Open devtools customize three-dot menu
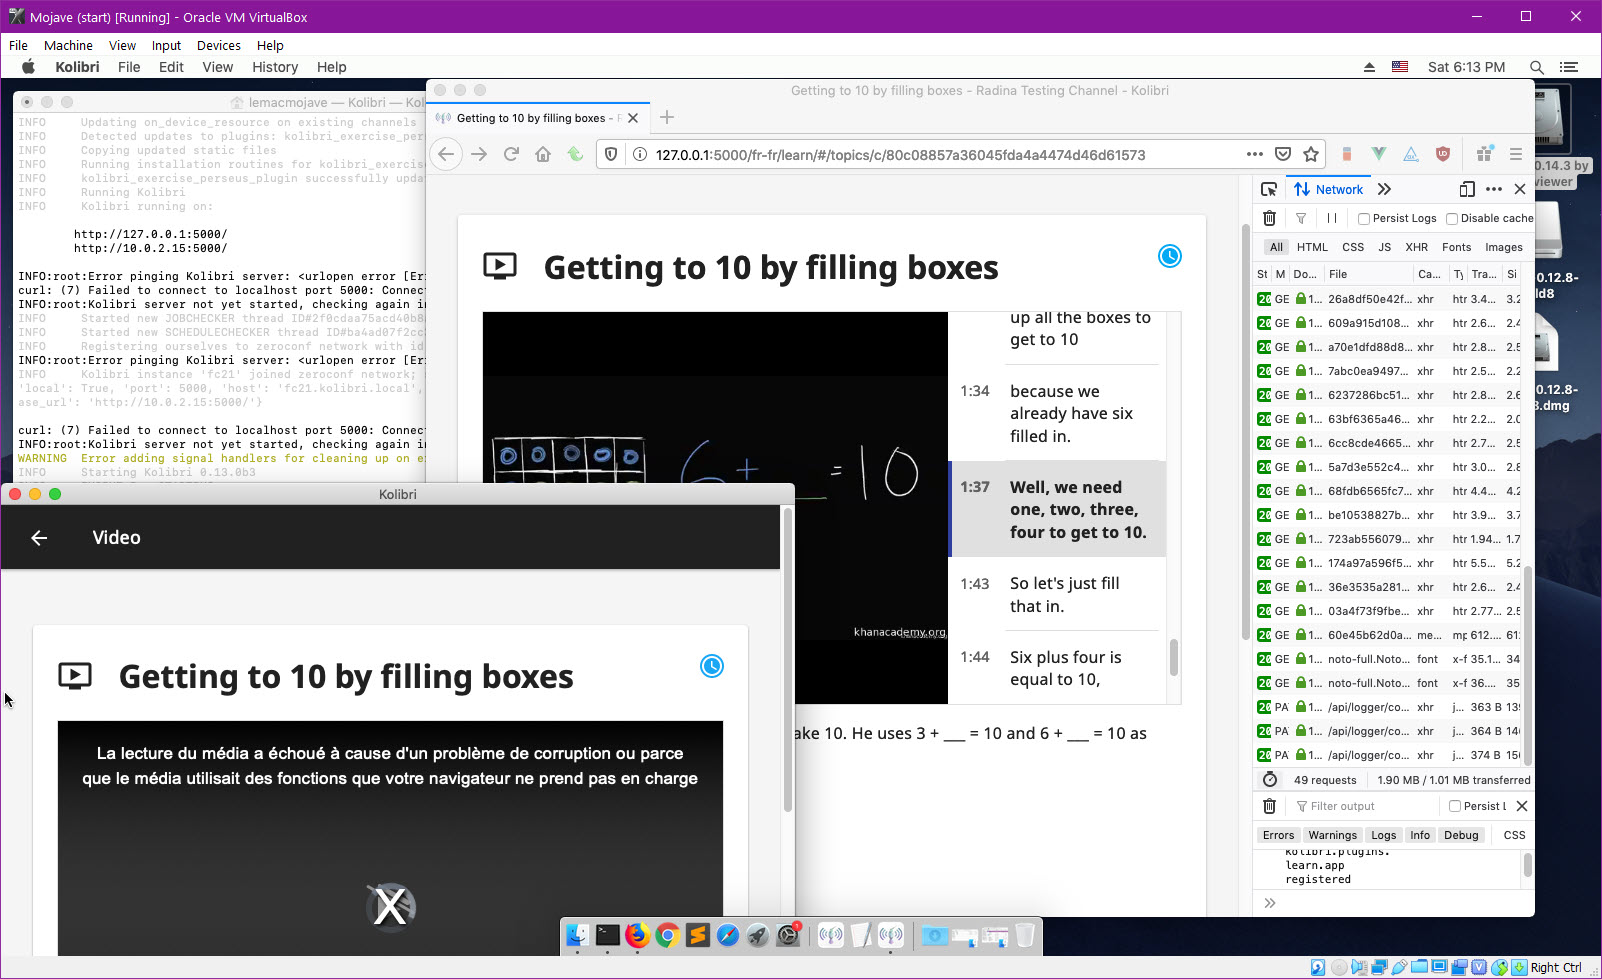Image resolution: width=1602 pixels, height=979 pixels. [x=1494, y=189]
